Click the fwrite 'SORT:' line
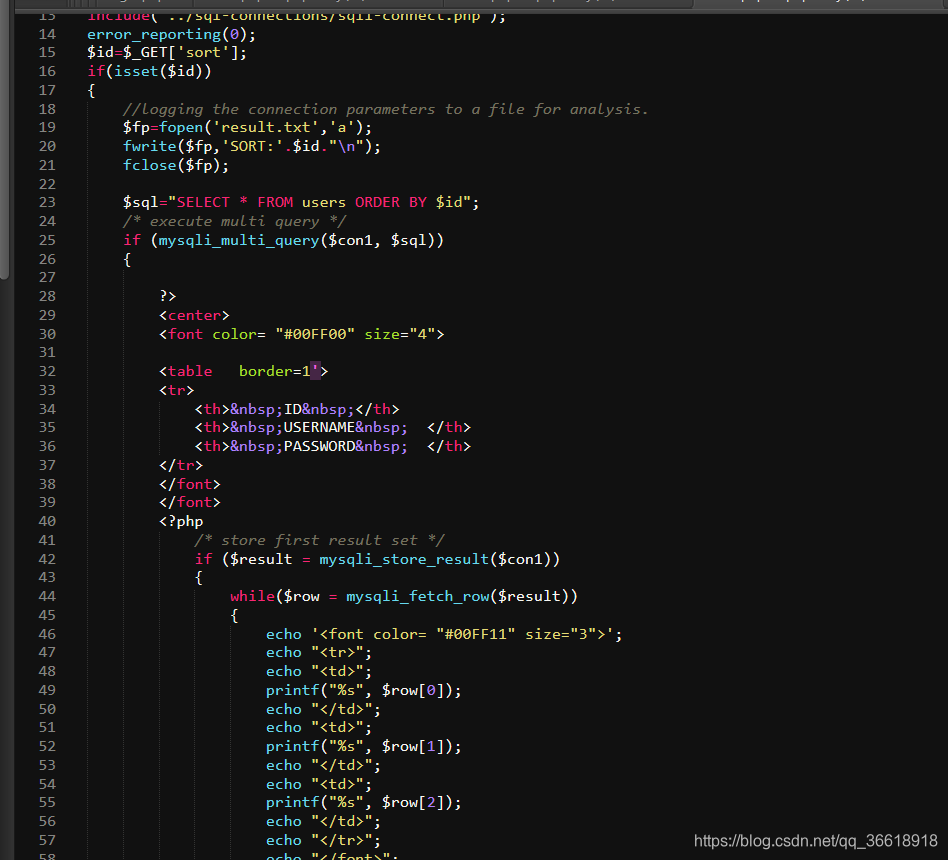Image resolution: width=948 pixels, height=860 pixels. pyautogui.click(x=252, y=146)
